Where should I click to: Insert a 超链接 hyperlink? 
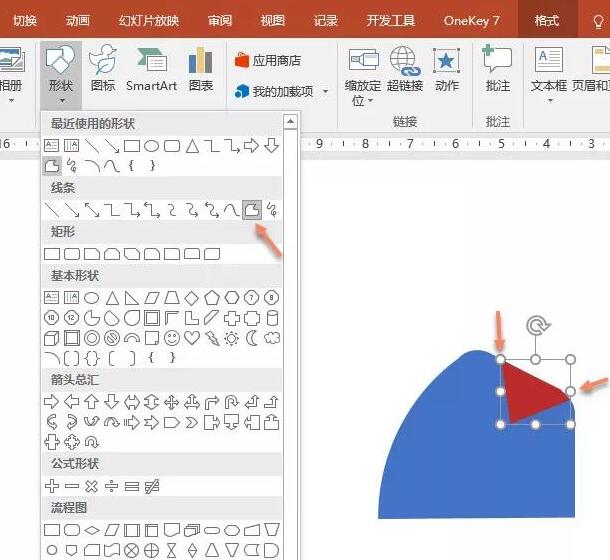[x=405, y=69]
